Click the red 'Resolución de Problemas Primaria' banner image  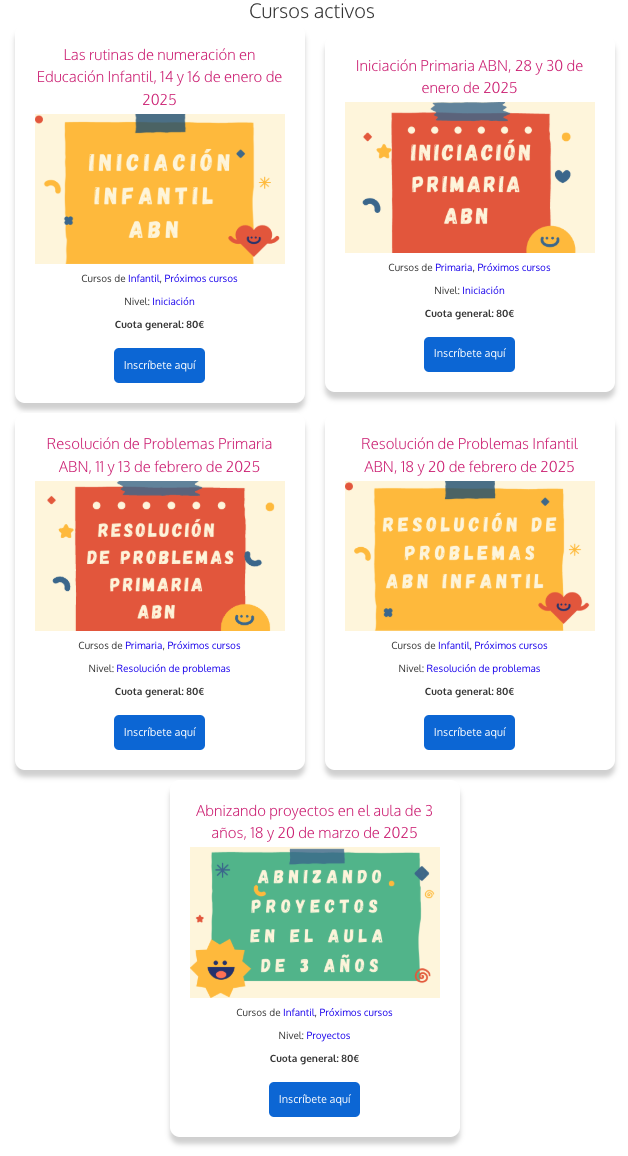tap(160, 556)
